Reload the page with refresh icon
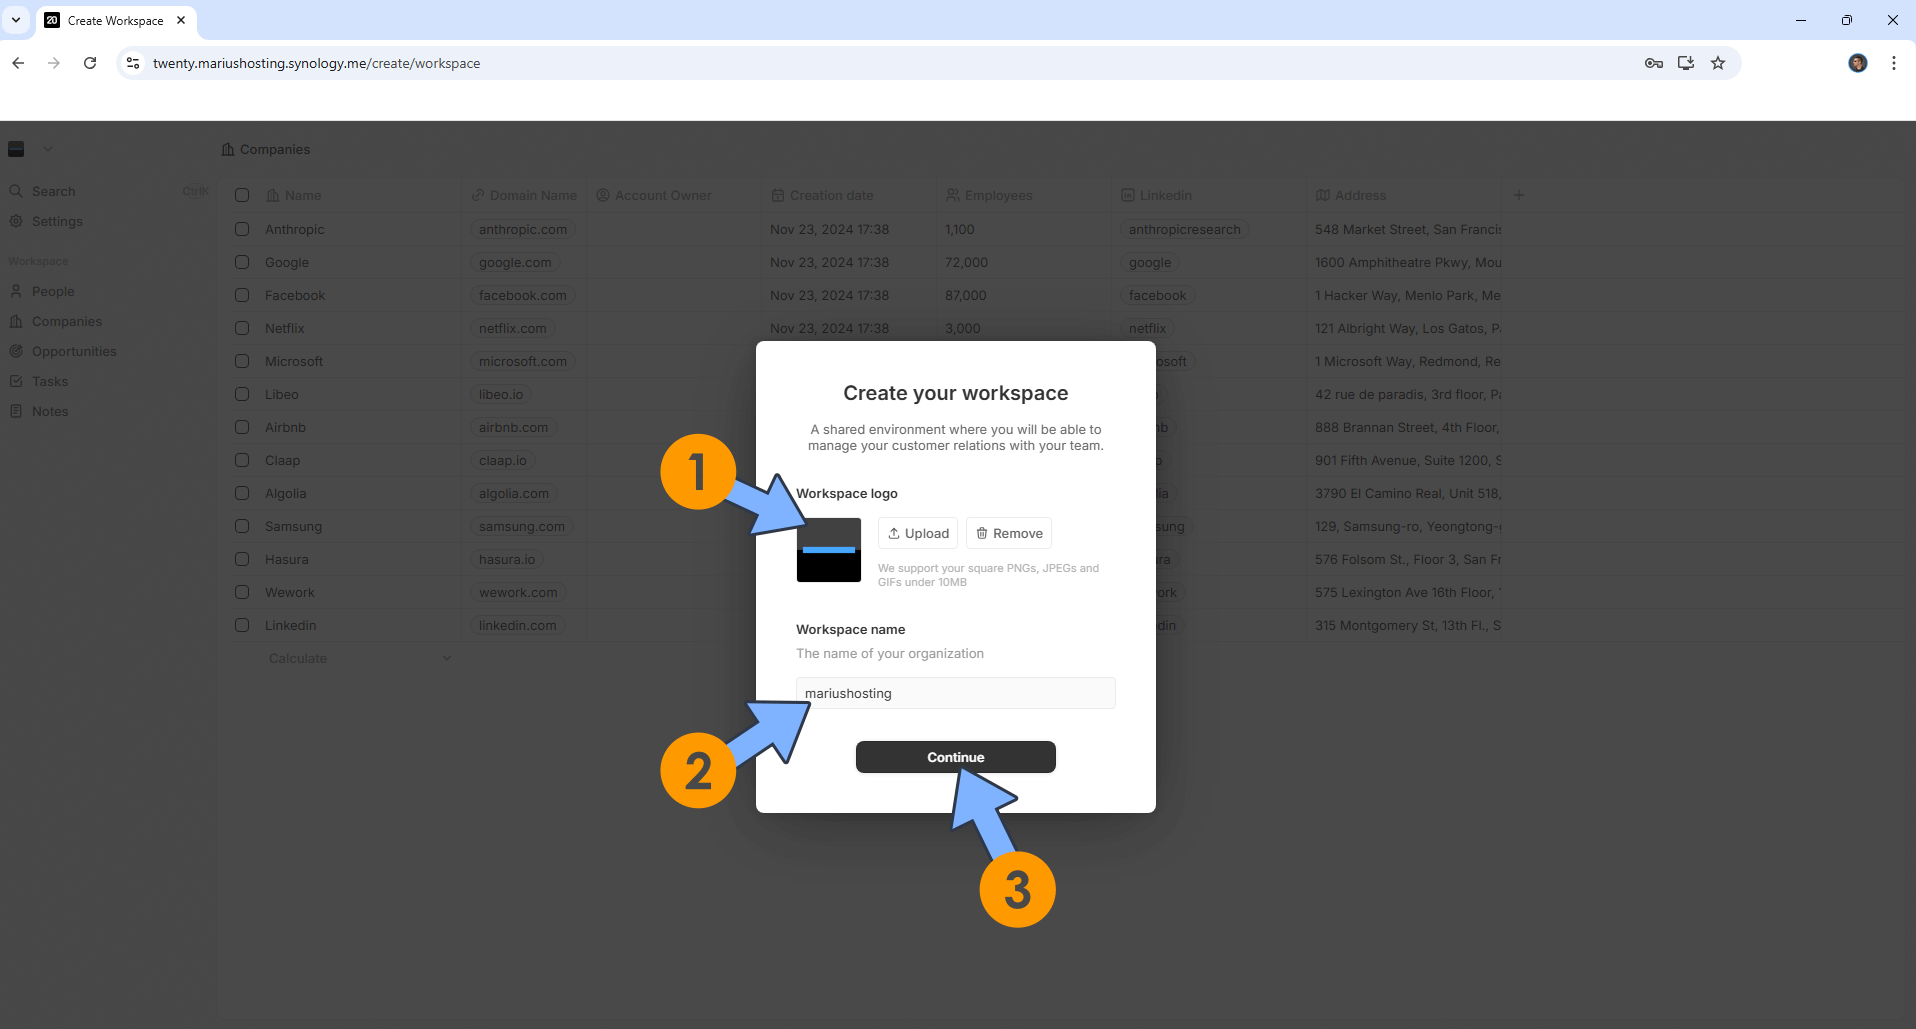 (90, 63)
